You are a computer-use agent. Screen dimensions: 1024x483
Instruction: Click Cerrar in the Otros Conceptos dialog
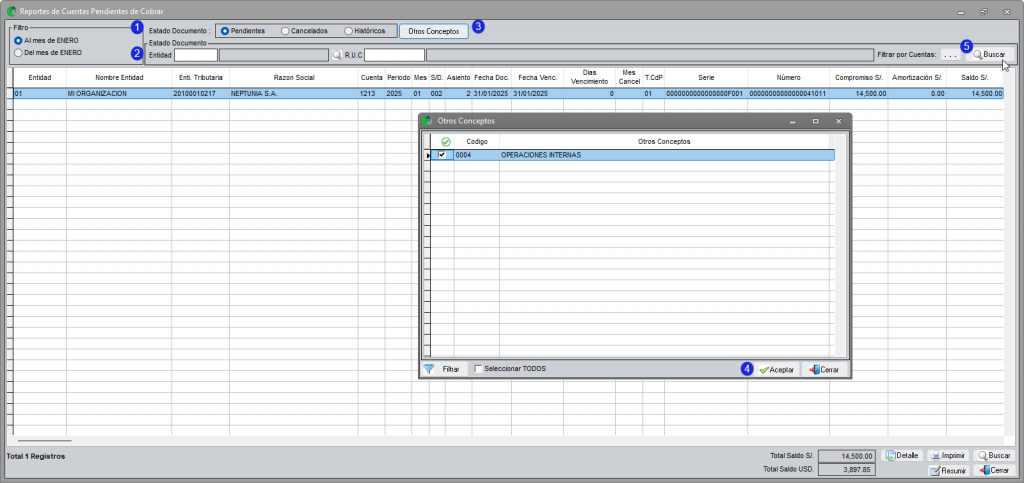click(825, 369)
